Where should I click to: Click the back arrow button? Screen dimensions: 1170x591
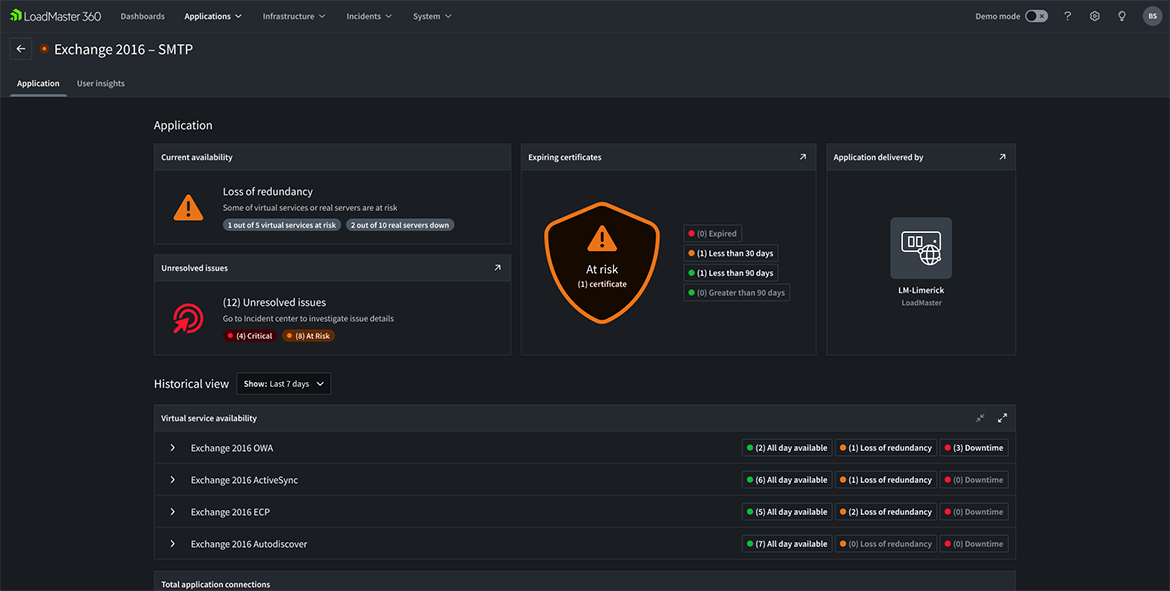[x=21, y=49]
